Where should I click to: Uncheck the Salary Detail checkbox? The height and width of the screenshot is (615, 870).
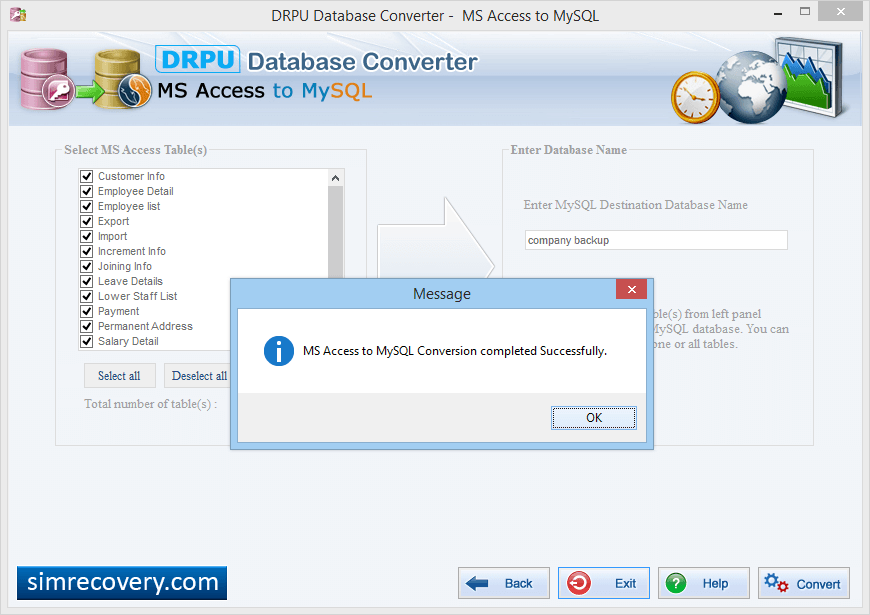[87, 341]
